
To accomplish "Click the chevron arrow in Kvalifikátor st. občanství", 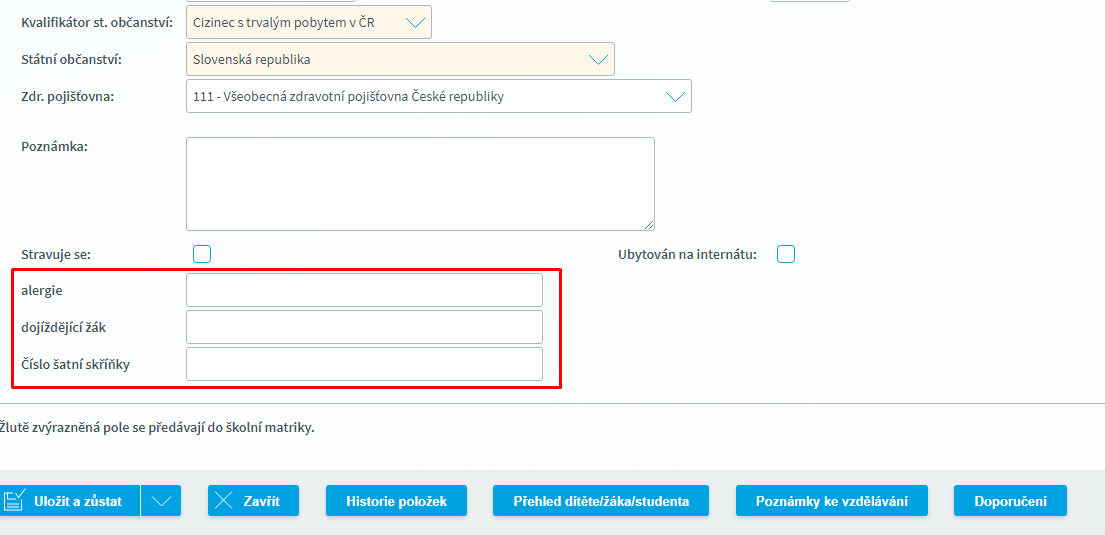I will [415, 22].
